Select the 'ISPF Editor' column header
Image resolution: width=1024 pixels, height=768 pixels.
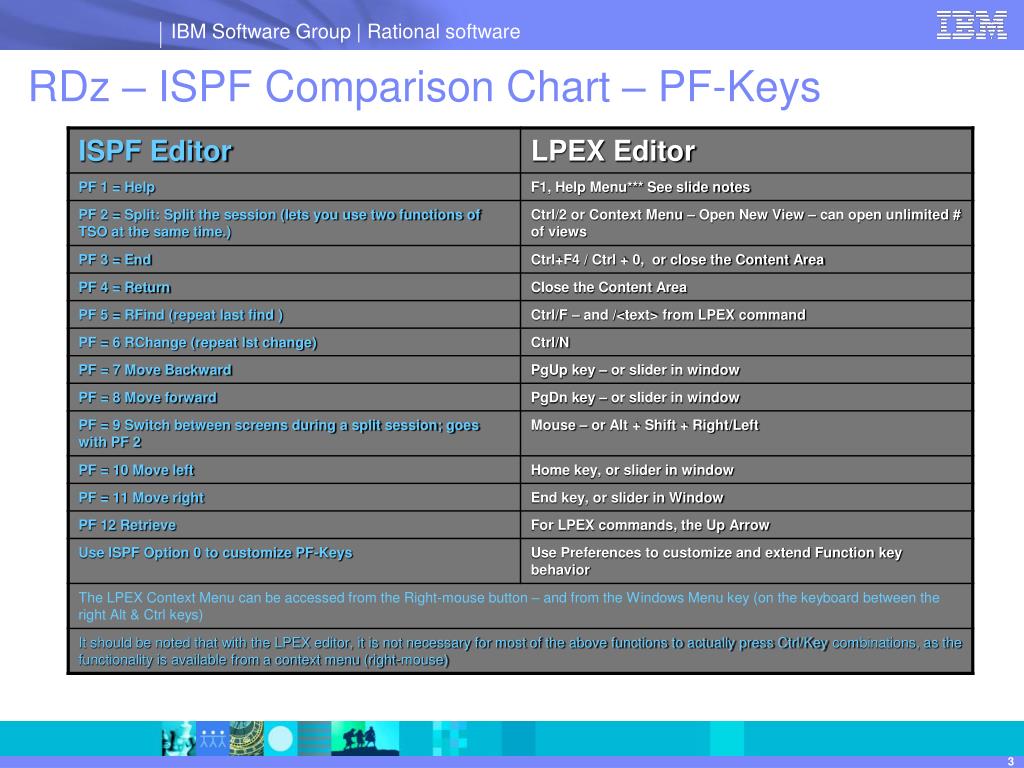tap(295, 151)
